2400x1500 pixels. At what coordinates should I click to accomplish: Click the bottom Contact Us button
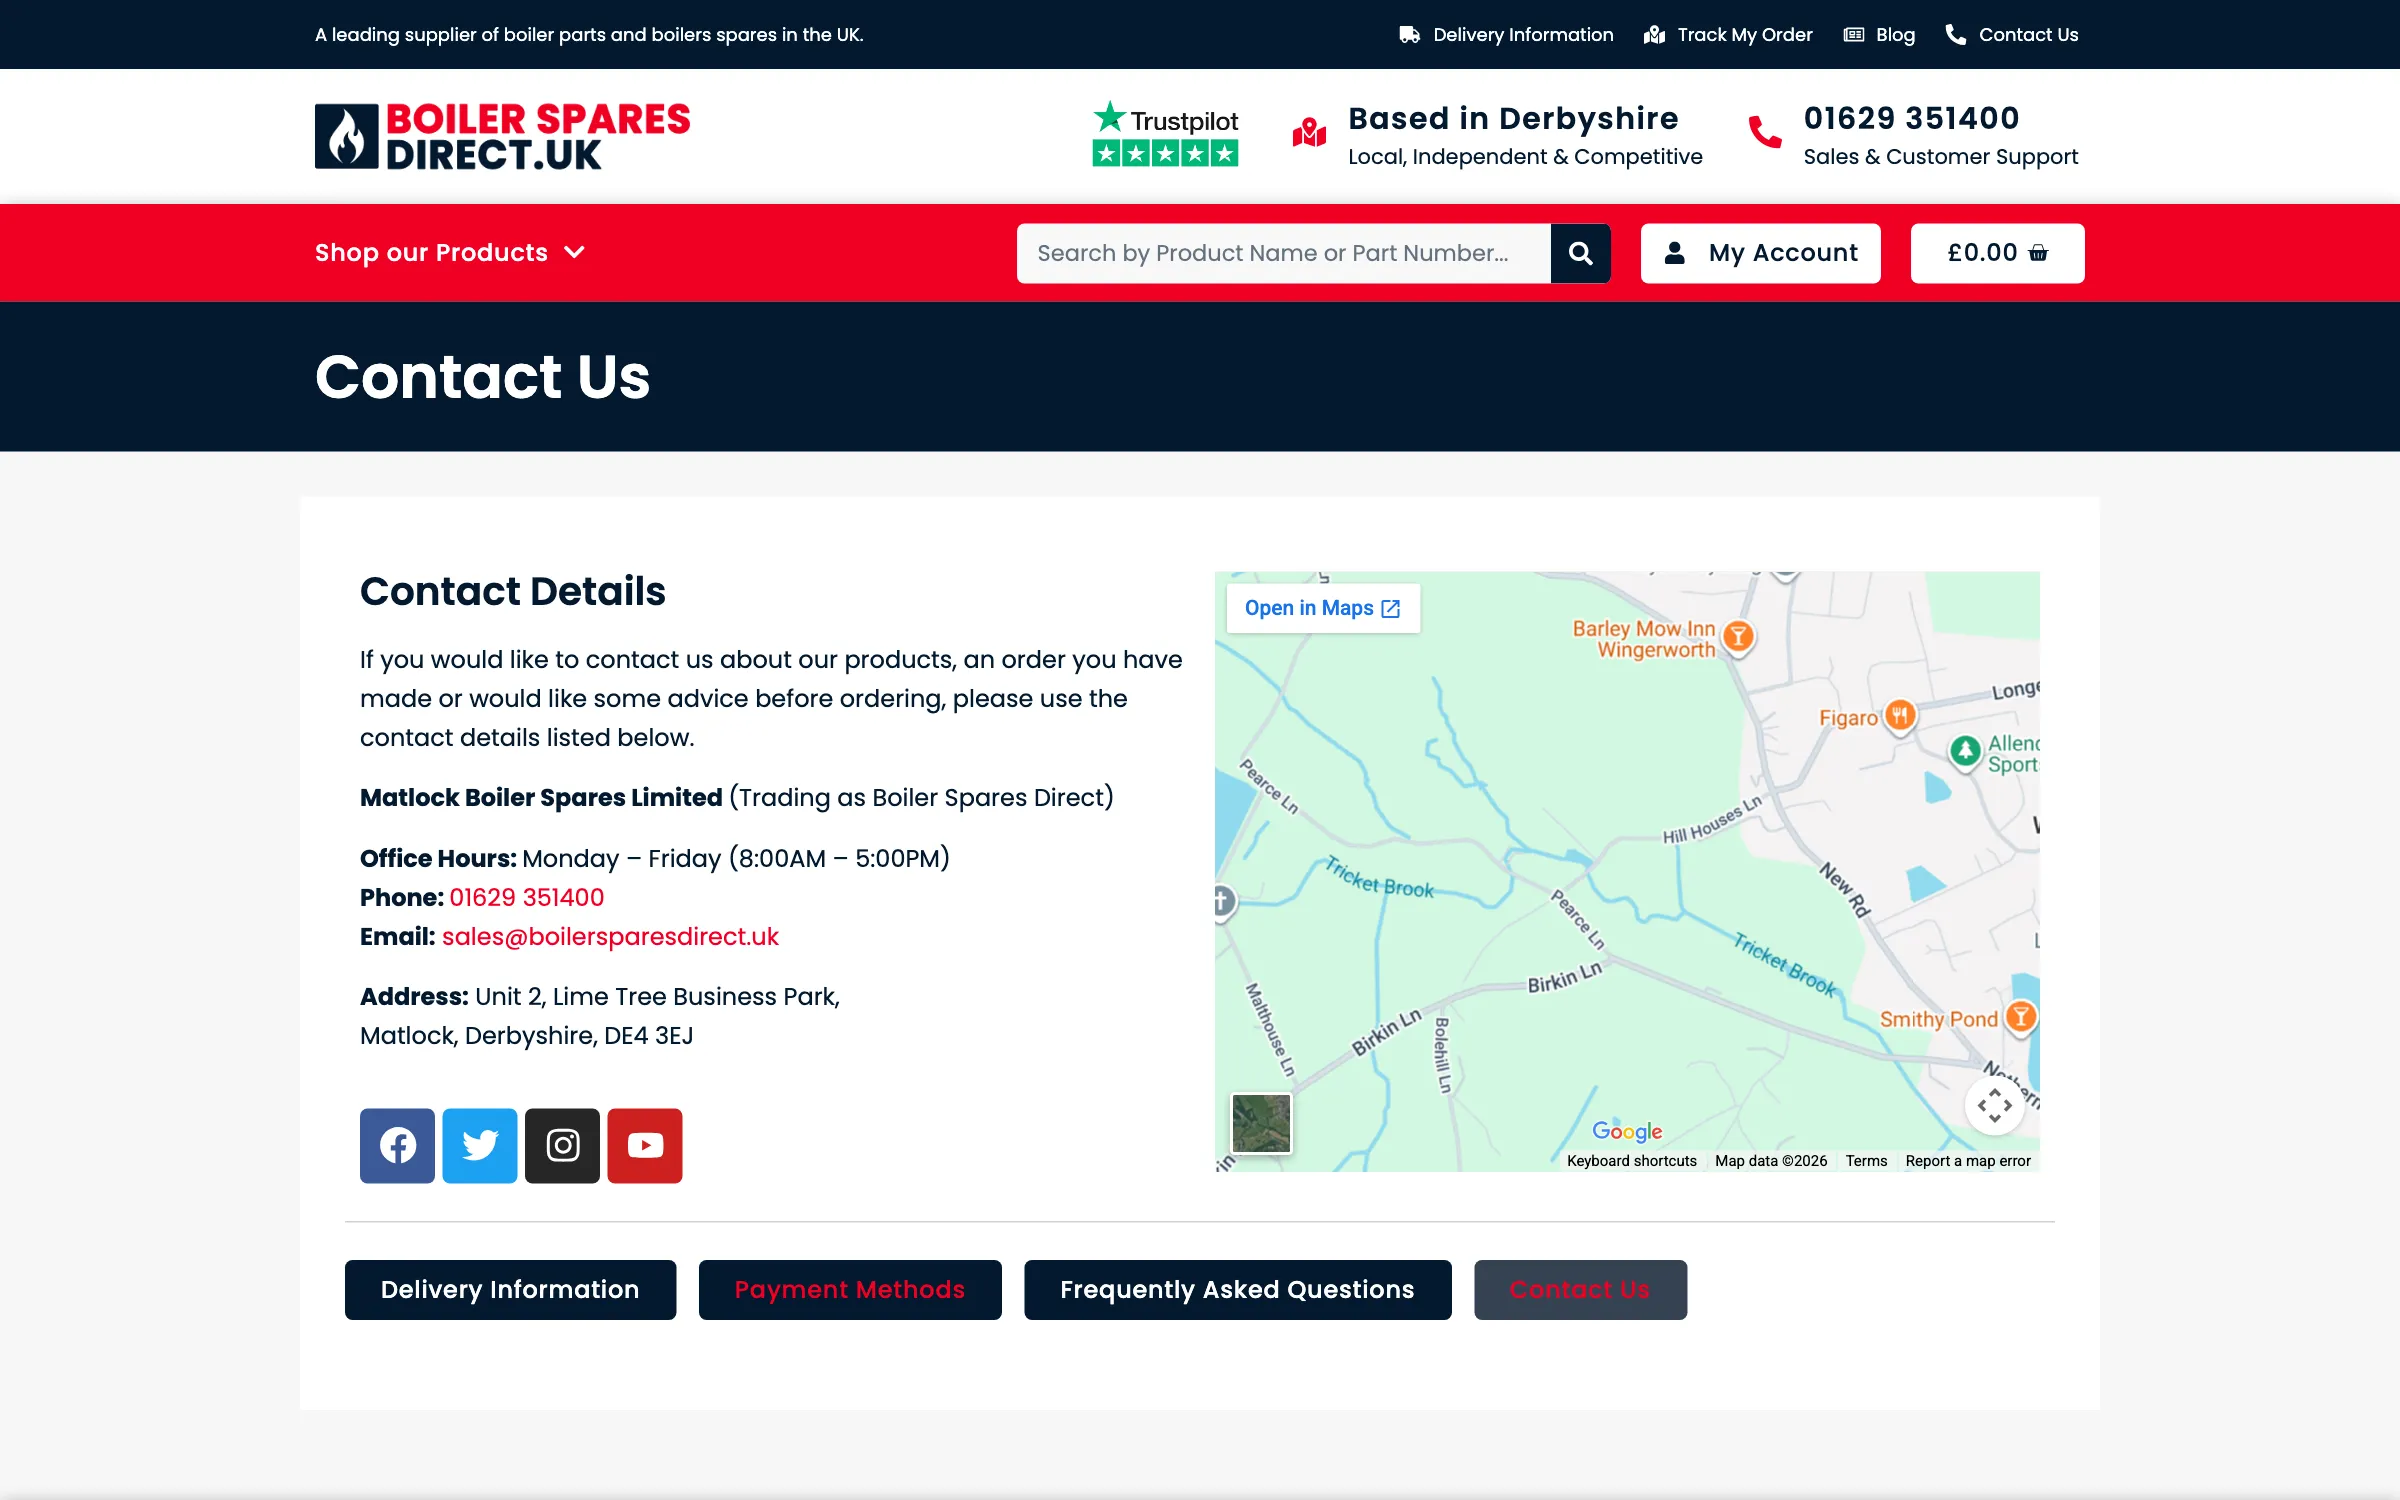pyautogui.click(x=1580, y=1290)
